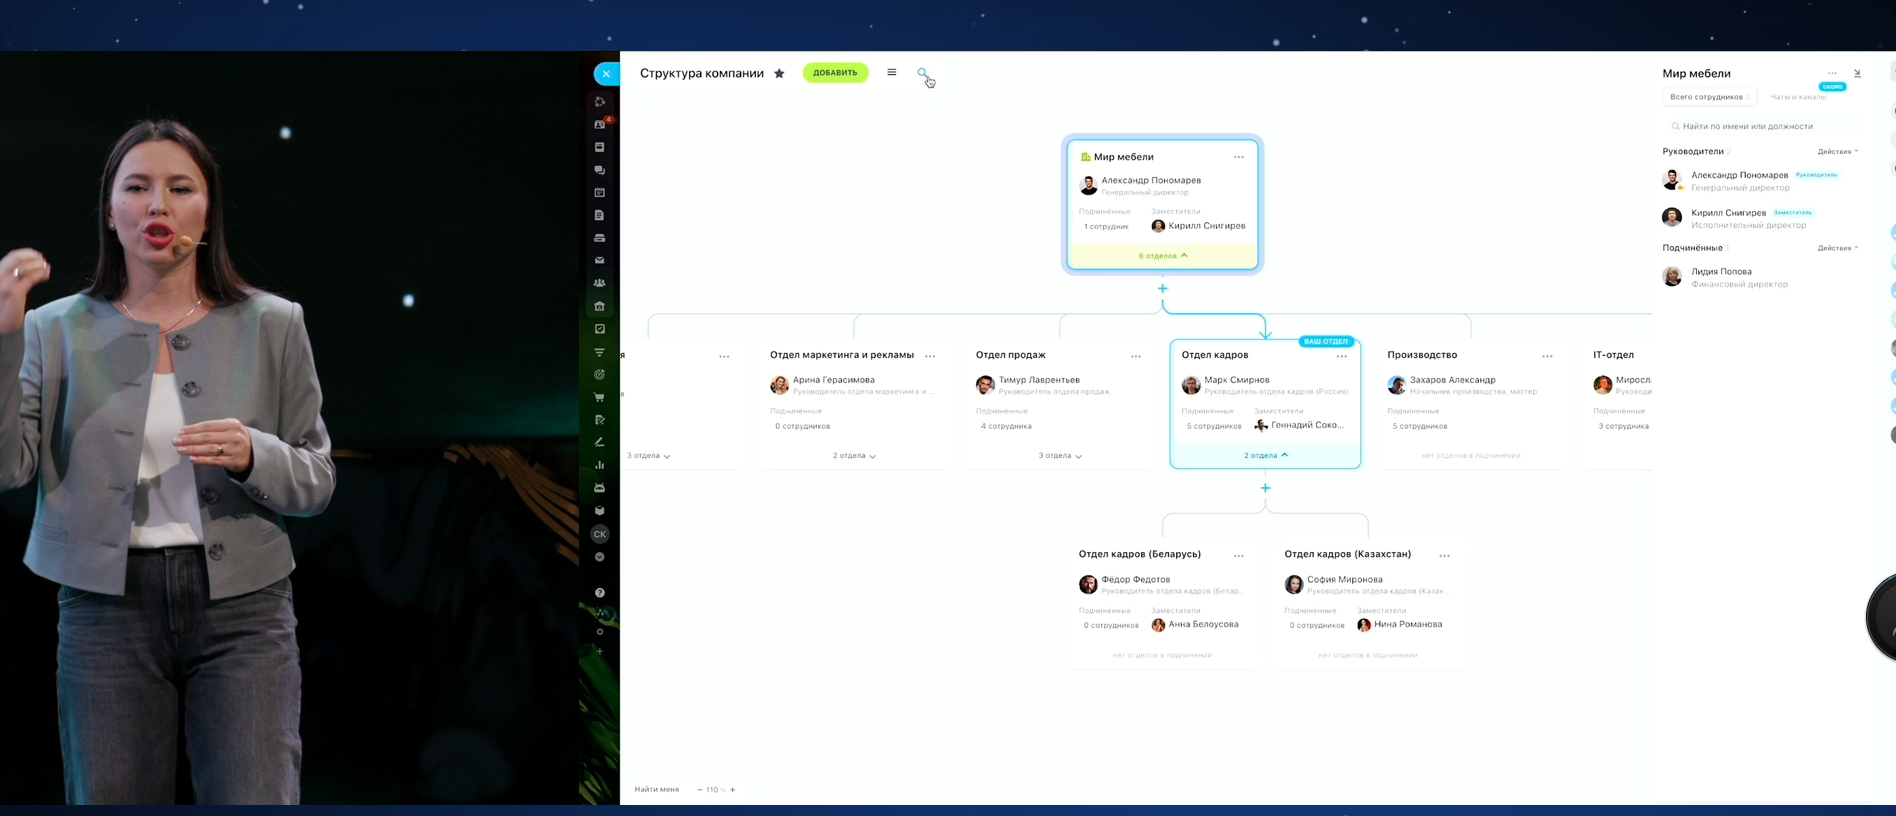Click the Найти по имени search field
Image resolution: width=1896 pixels, height=816 pixels.
(1760, 126)
